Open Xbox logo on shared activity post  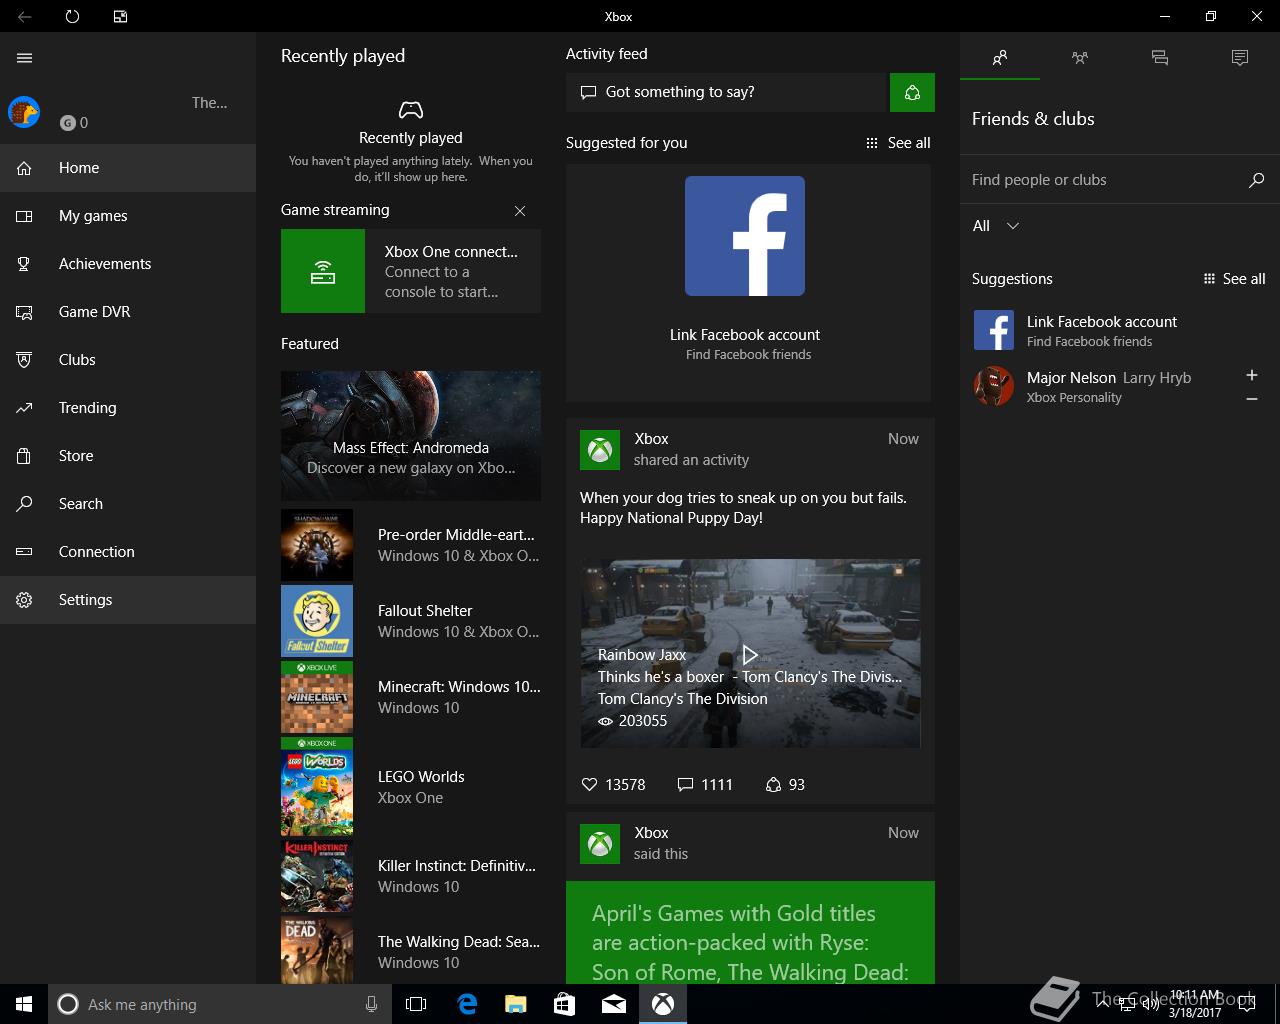click(x=600, y=450)
